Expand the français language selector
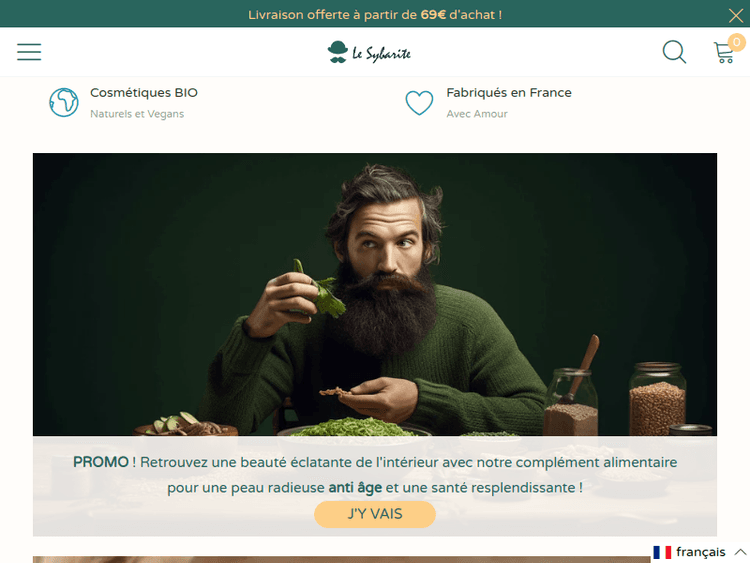 (700, 552)
